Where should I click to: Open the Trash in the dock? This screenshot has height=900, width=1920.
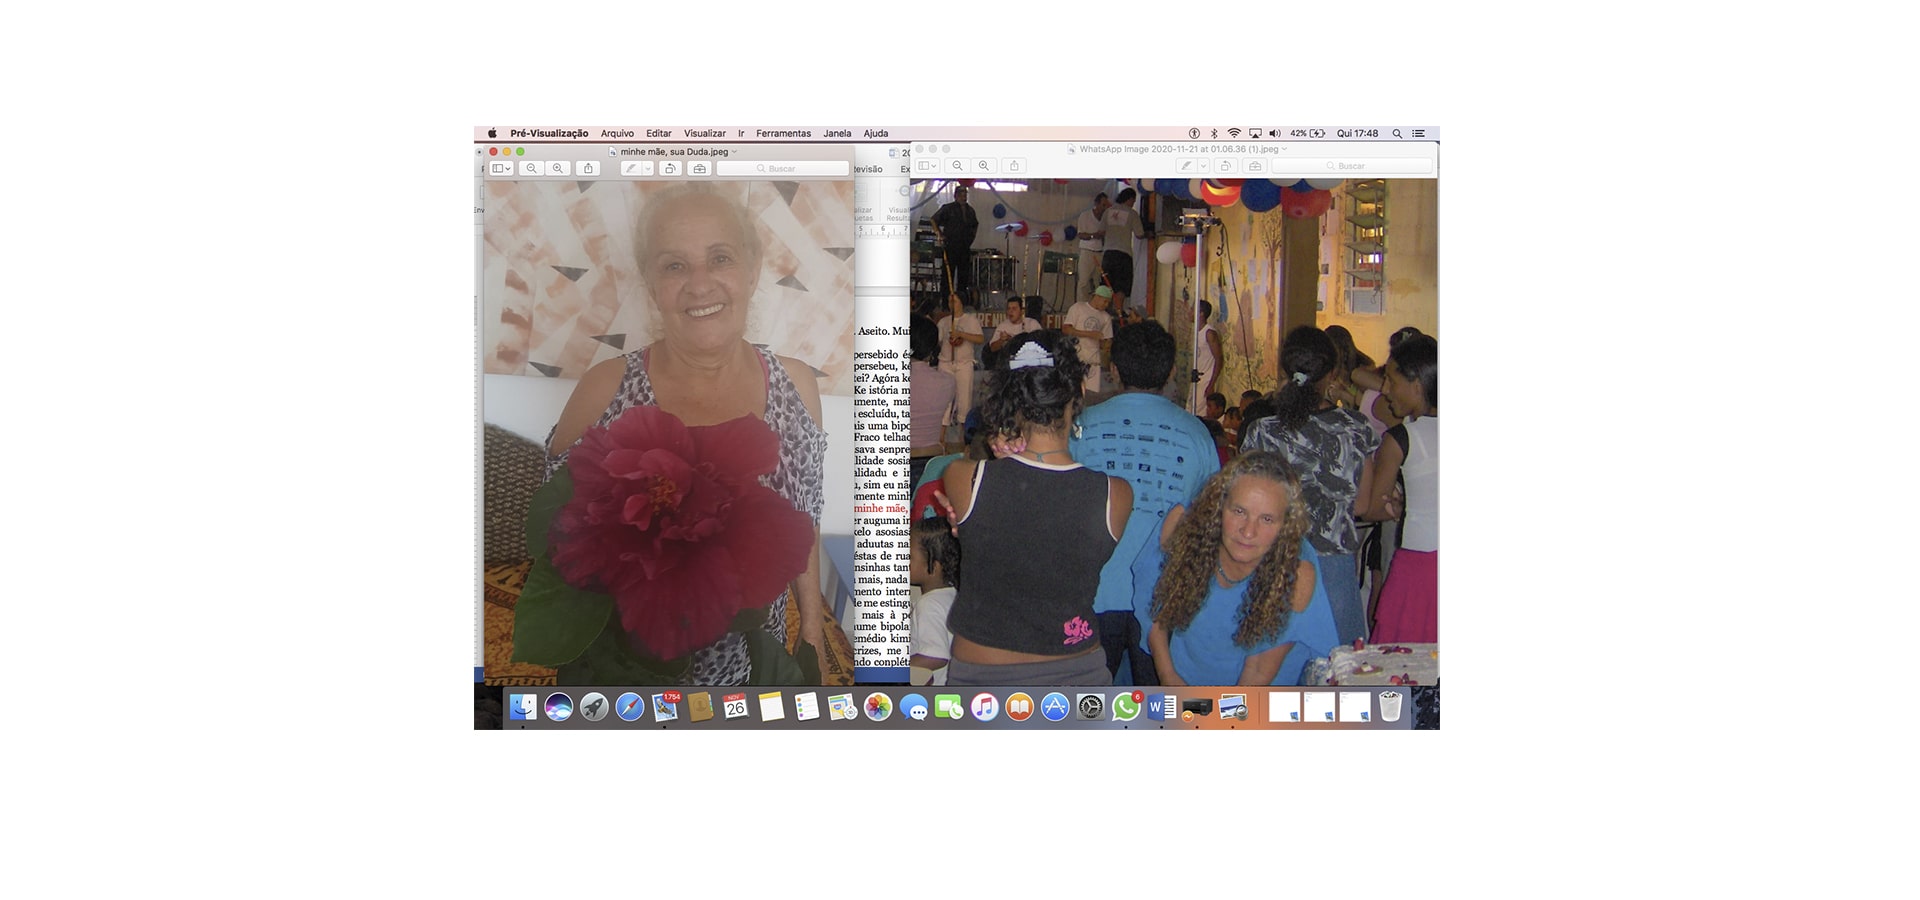coord(1390,707)
